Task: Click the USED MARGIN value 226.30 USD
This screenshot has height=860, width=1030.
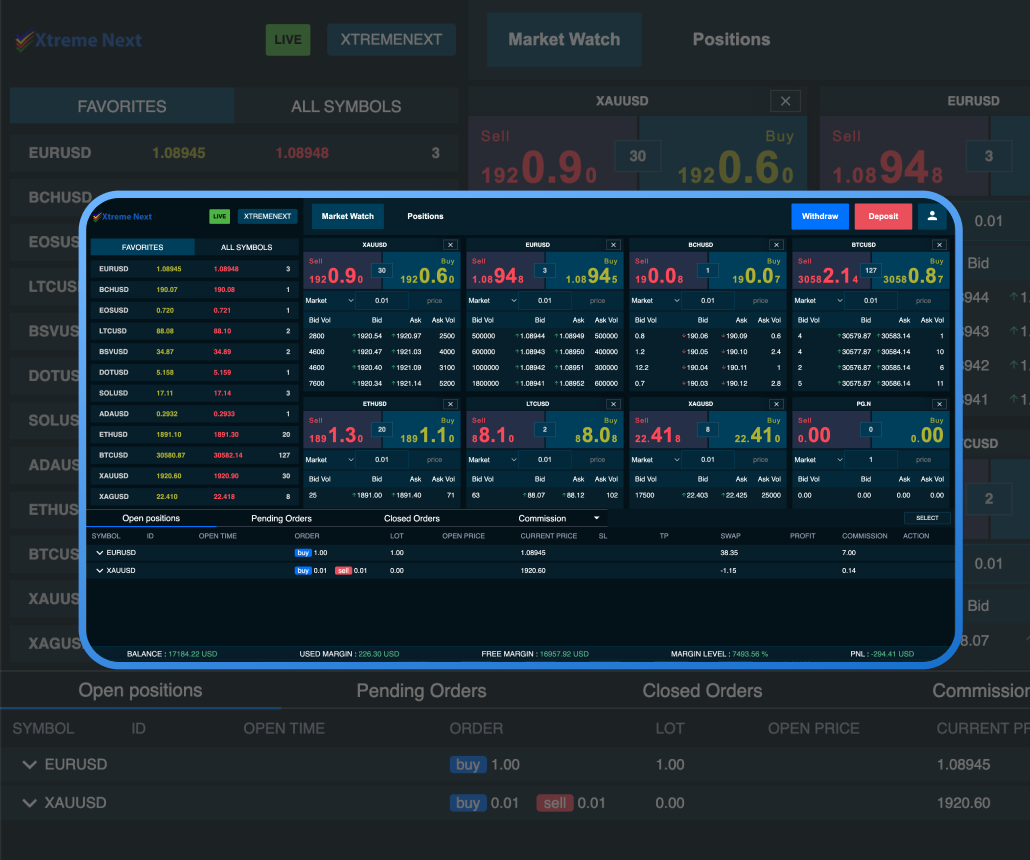Action: pos(378,654)
